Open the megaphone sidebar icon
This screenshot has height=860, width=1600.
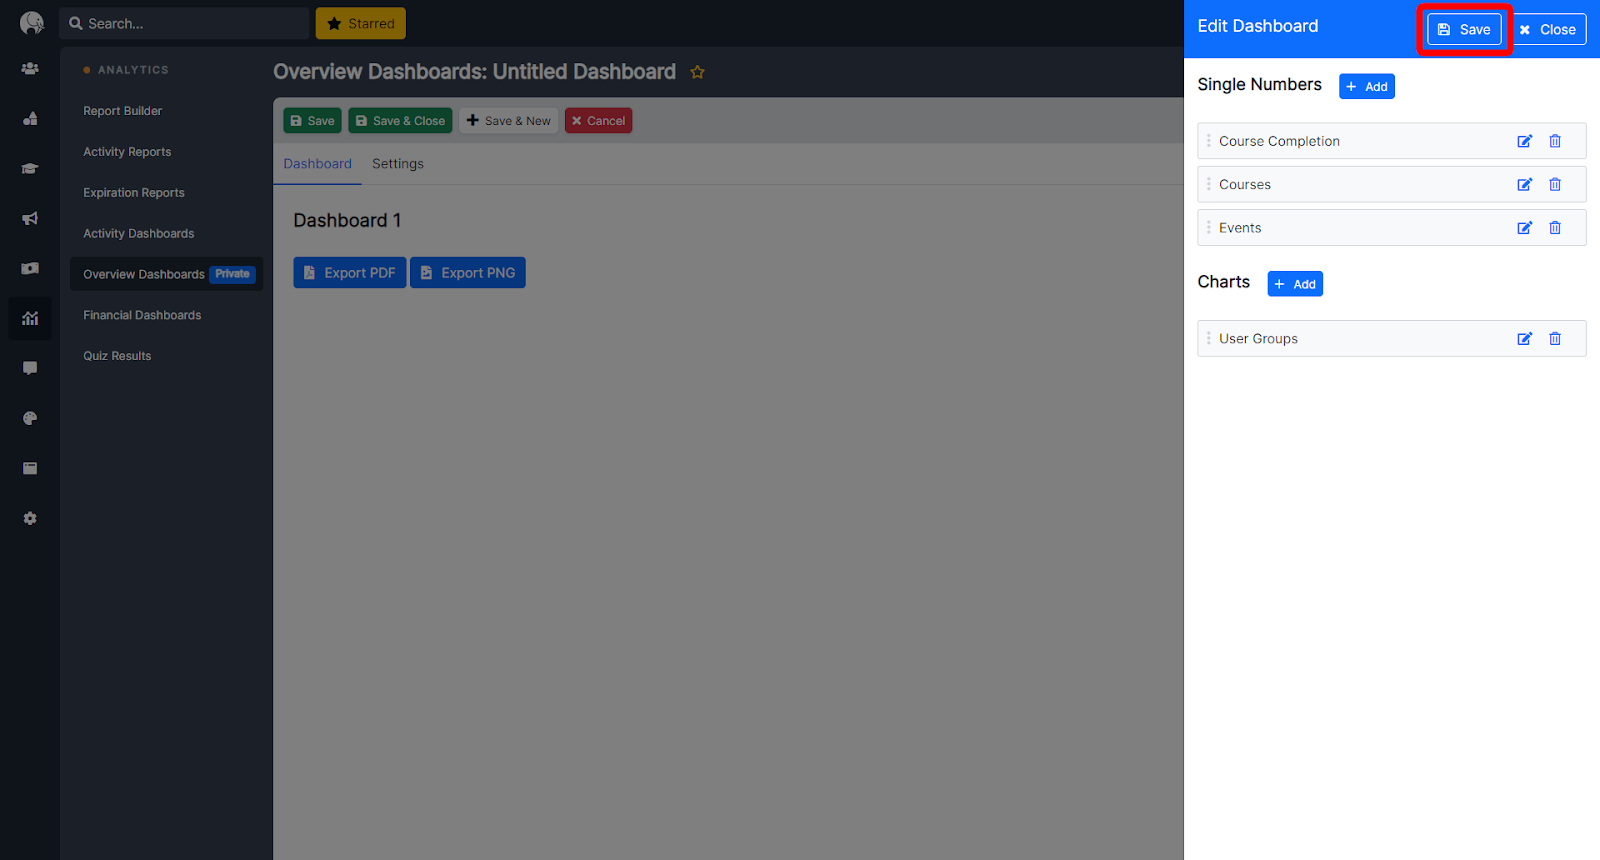coord(30,219)
